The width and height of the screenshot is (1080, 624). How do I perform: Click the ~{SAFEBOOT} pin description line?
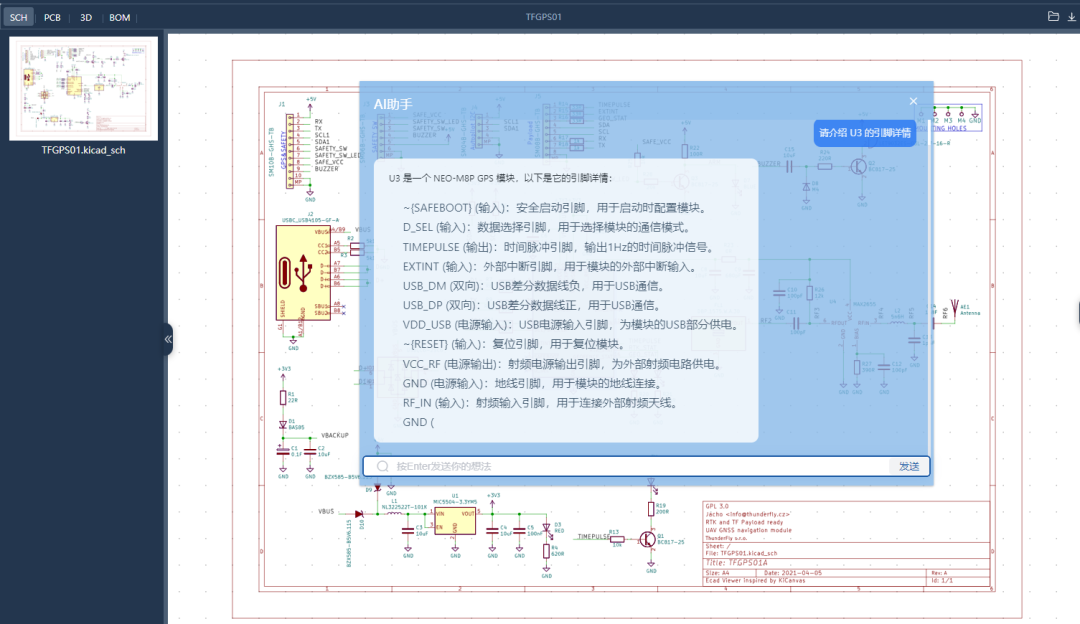555,207
